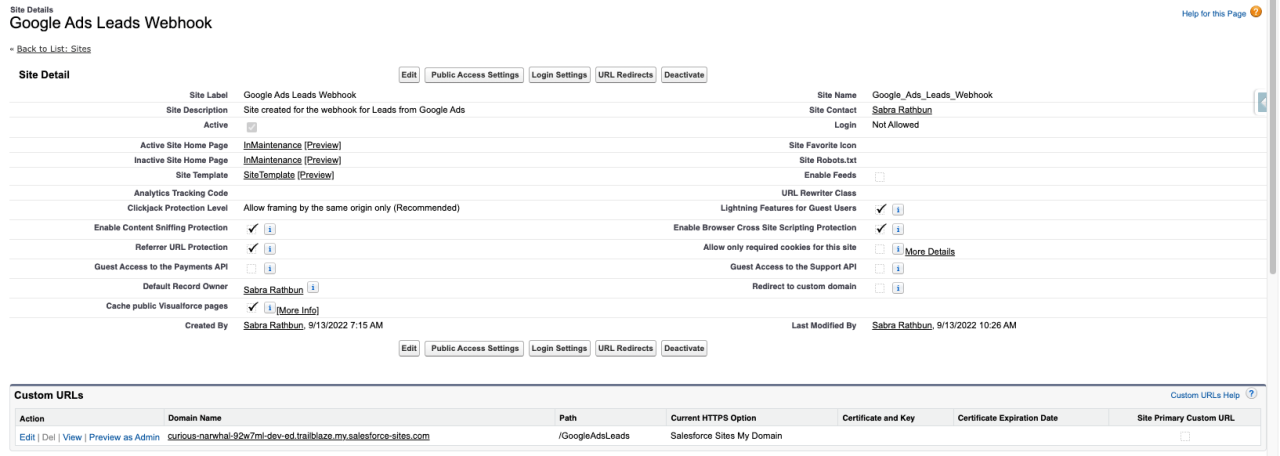Toggle Site Primary Custom URL checkbox
This screenshot has width=1280, height=456.
[x=1185, y=437]
